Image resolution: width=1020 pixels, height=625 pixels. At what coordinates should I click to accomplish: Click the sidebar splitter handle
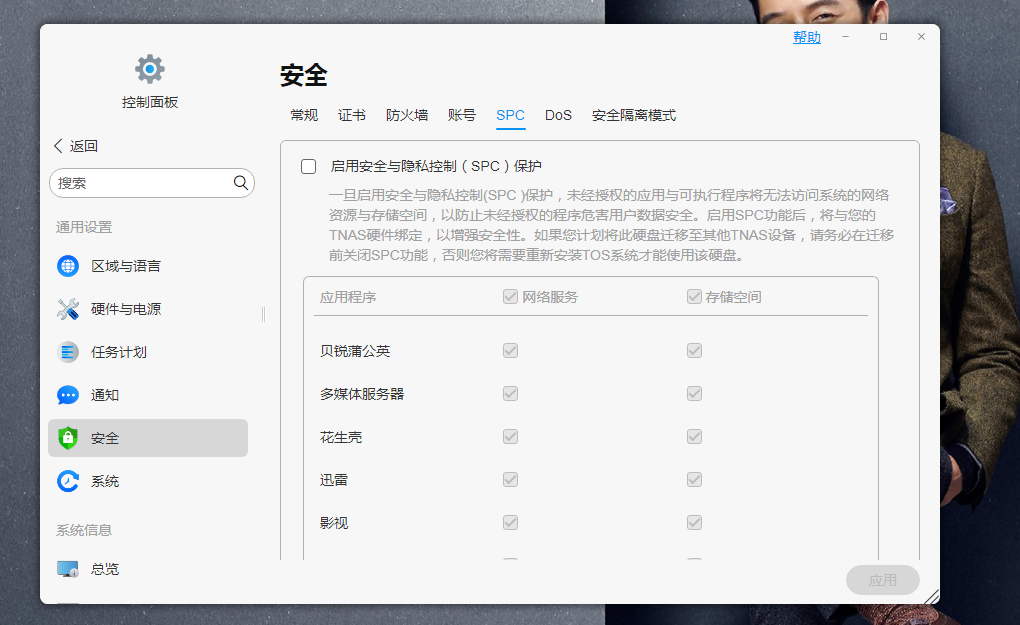point(263,315)
